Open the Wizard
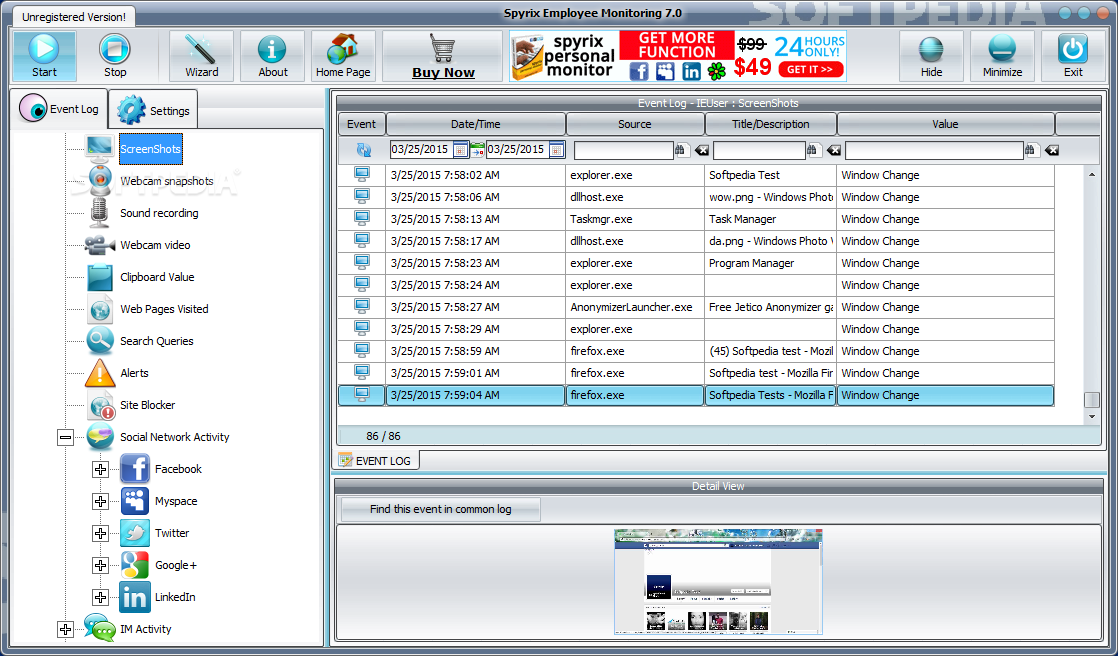This screenshot has width=1118, height=656. point(201,56)
